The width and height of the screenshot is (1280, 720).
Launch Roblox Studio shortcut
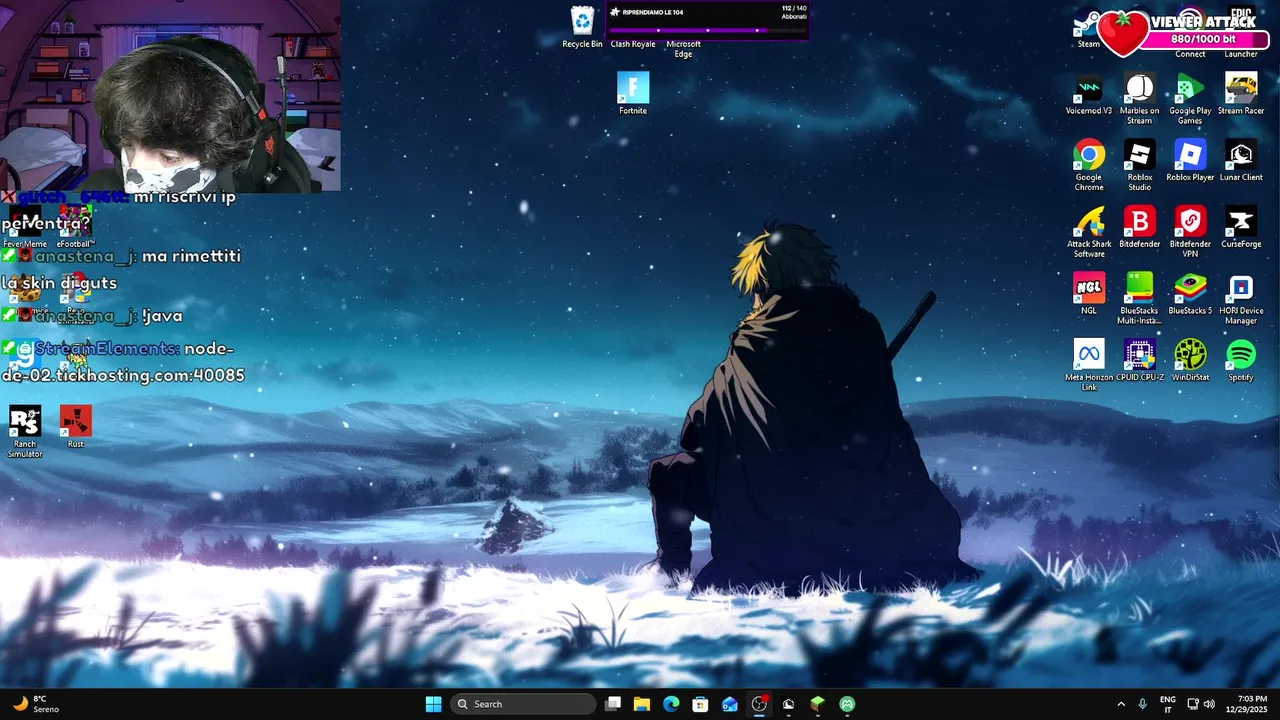[1139, 165]
